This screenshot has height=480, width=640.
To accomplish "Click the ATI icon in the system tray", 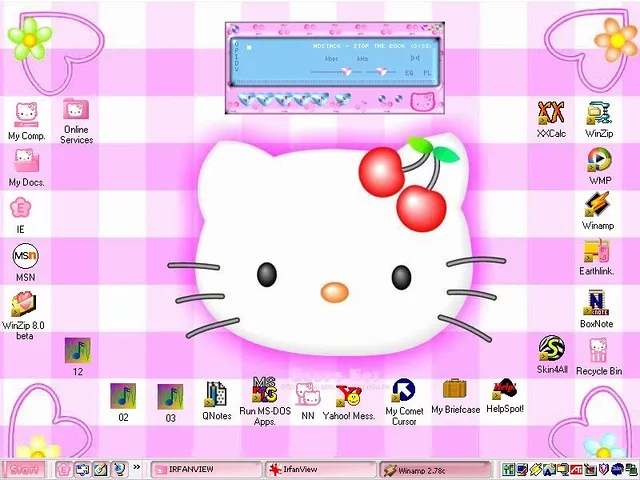I will pos(576,469).
